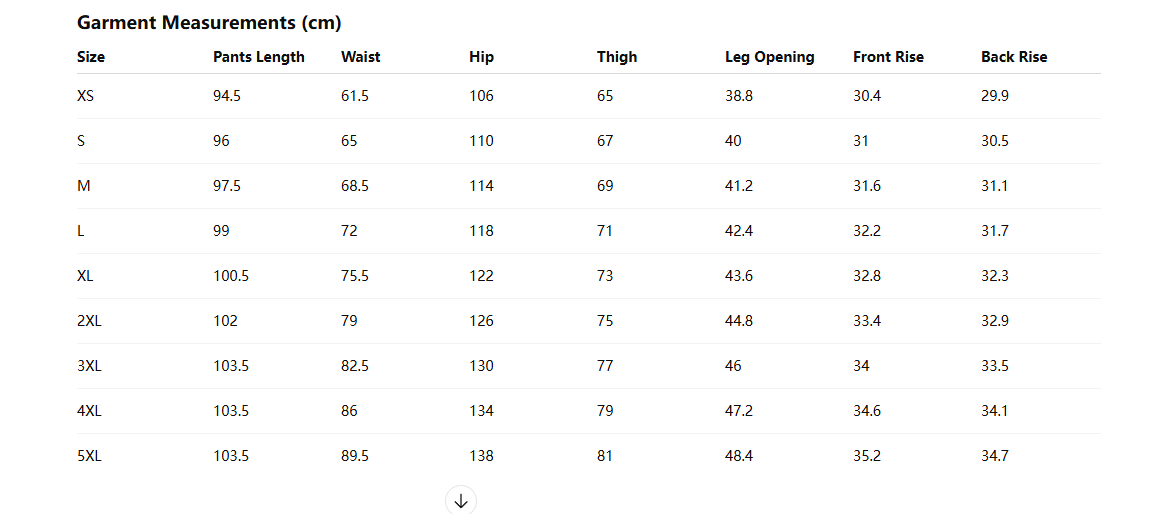Select leg opening value 38.8 for XS
Viewport: 1151px width, 514px height.
(x=738, y=96)
